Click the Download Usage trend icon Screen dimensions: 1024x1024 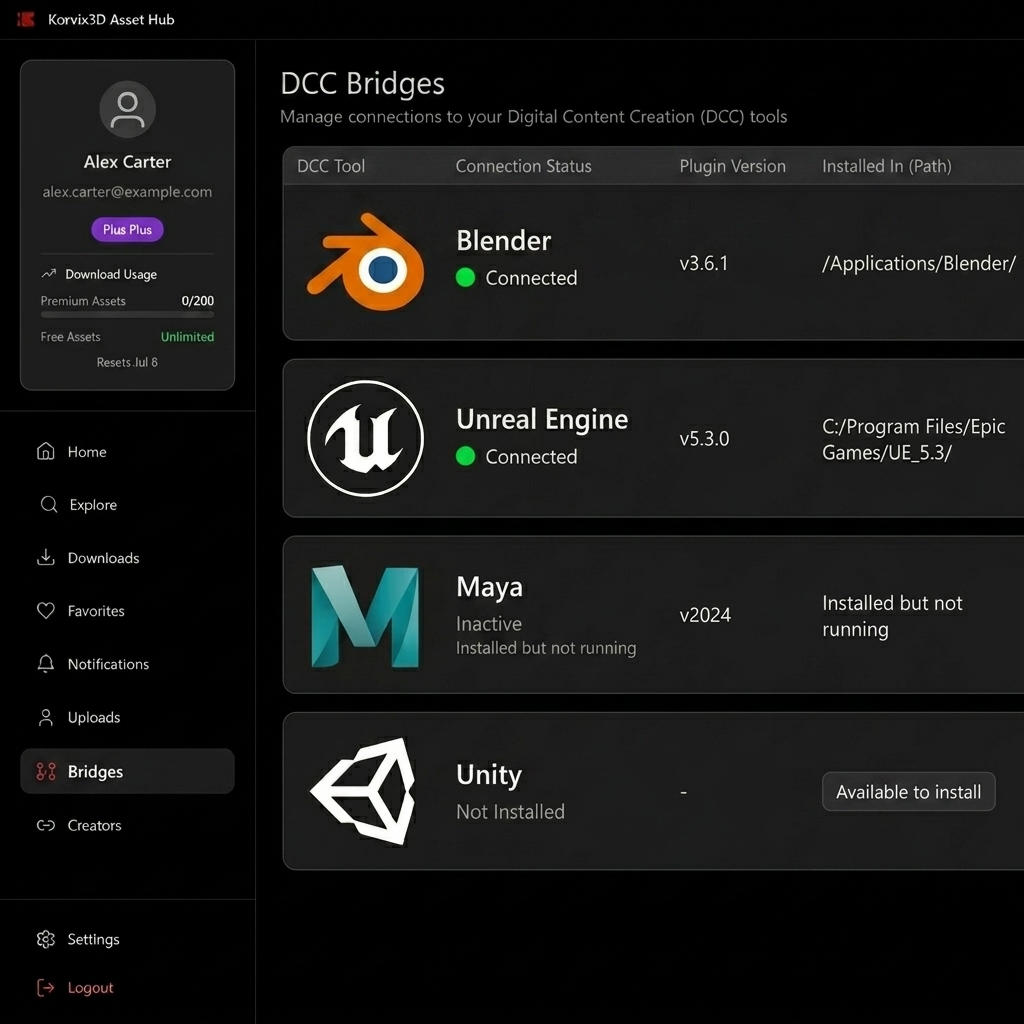click(48, 274)
